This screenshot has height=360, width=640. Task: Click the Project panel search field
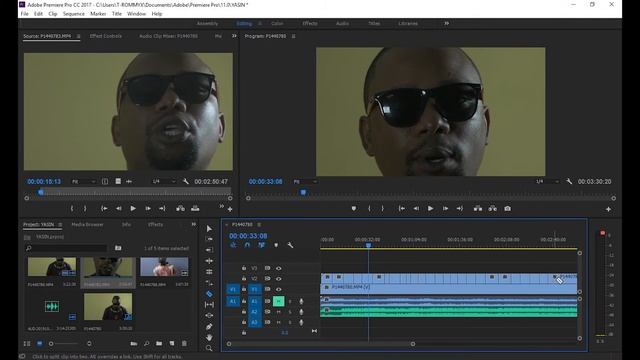66,248
